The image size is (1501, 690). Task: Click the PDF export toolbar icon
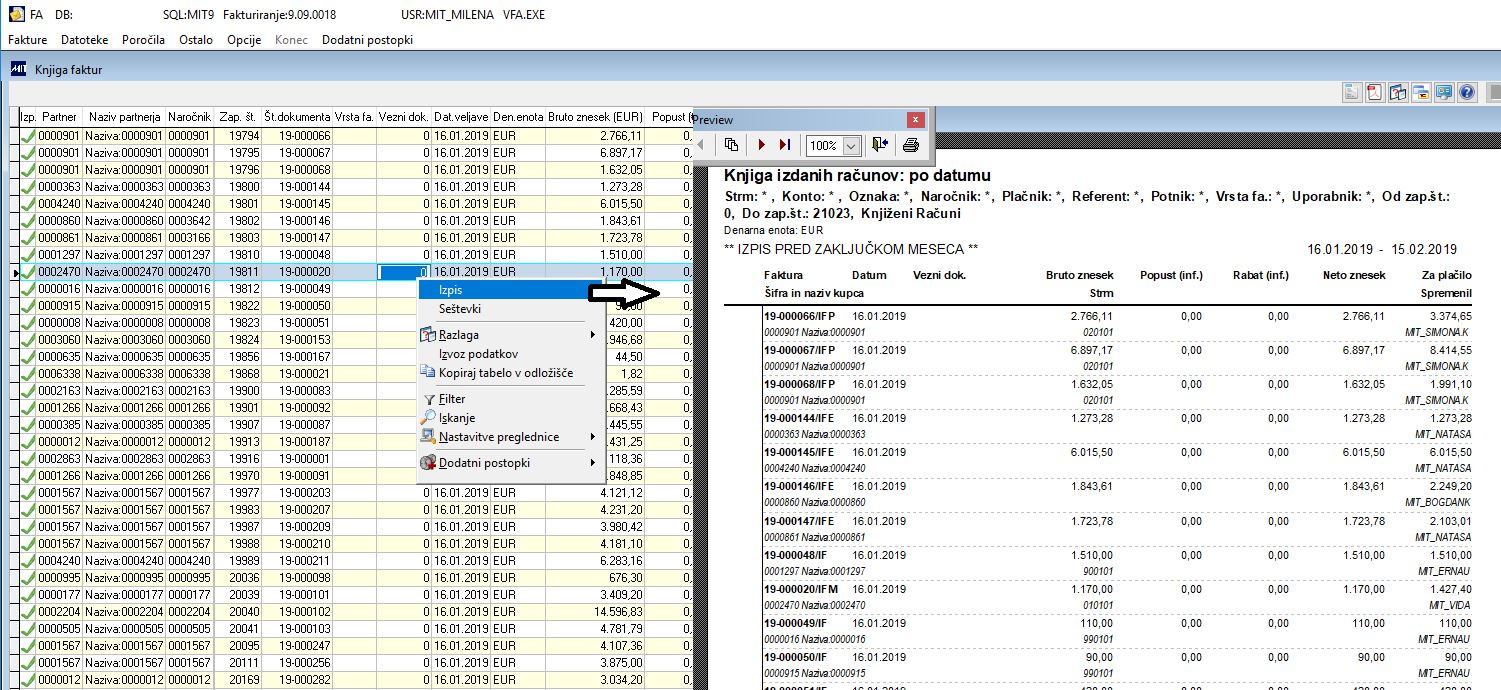1375,93
